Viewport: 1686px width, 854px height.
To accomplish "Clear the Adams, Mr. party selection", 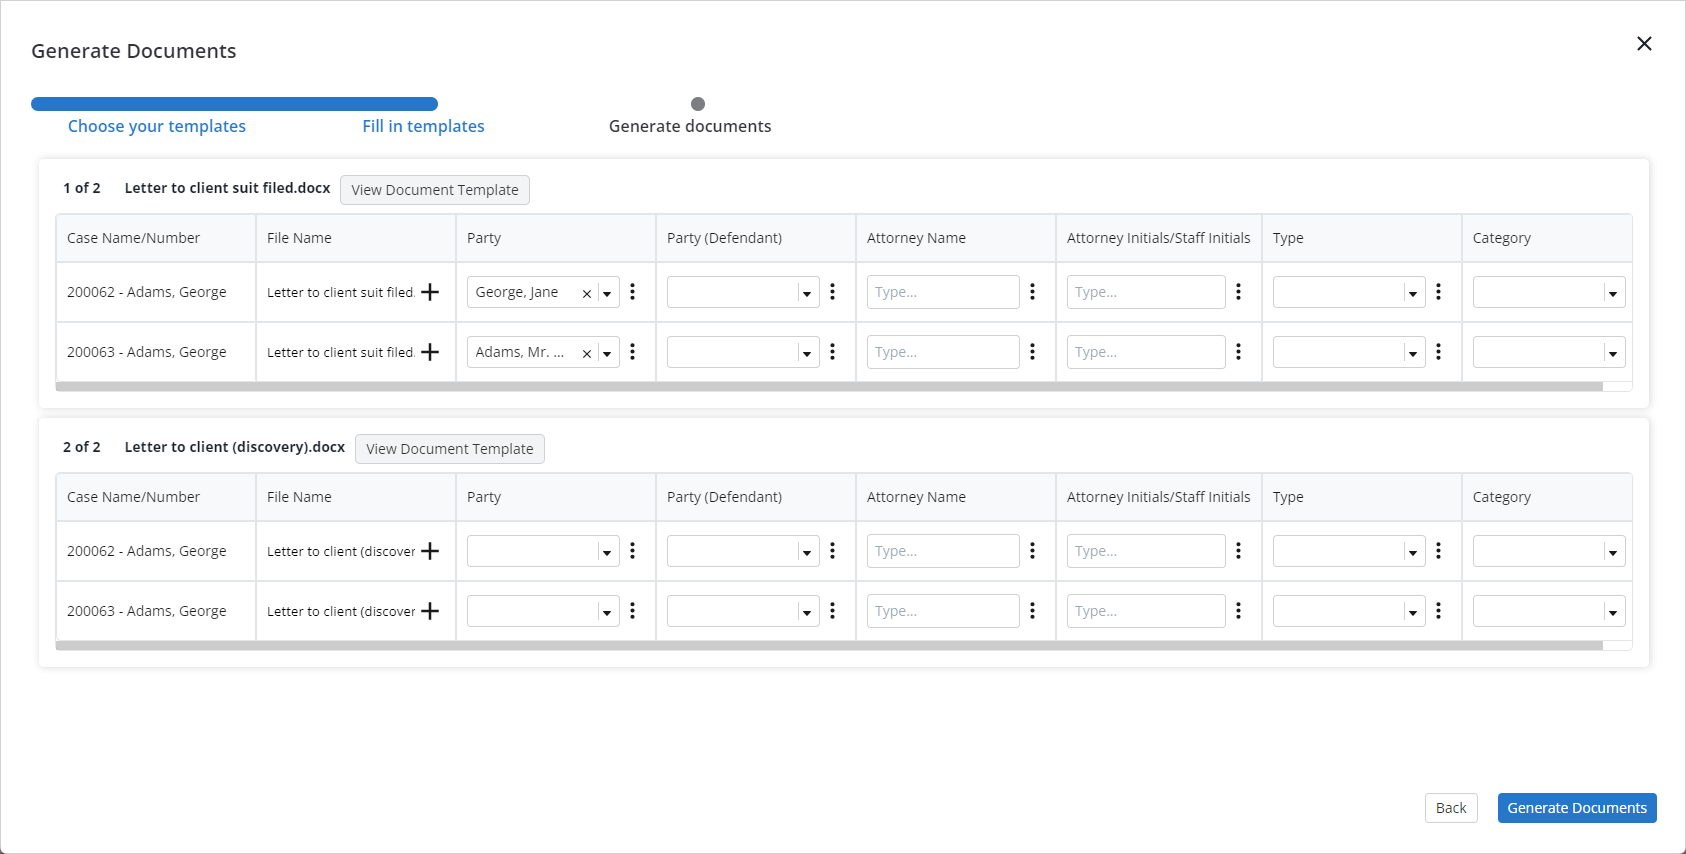I will pos(586,354).
